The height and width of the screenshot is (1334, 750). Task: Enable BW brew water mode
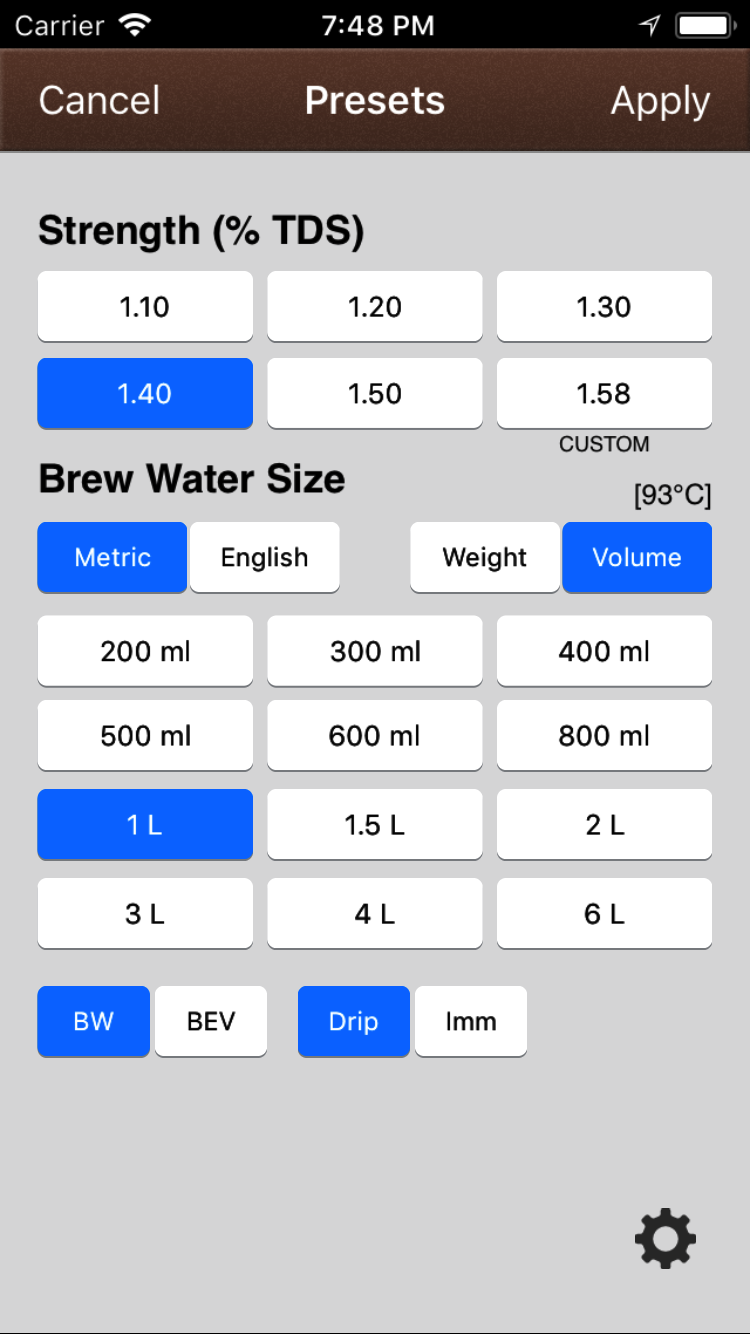[x=93, y=1021]
